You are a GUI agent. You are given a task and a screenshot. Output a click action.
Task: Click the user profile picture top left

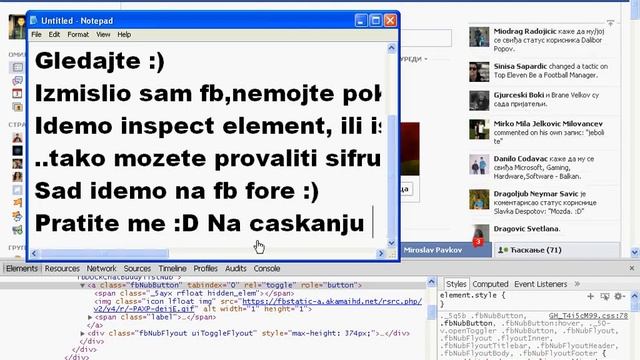click(17, 27)
